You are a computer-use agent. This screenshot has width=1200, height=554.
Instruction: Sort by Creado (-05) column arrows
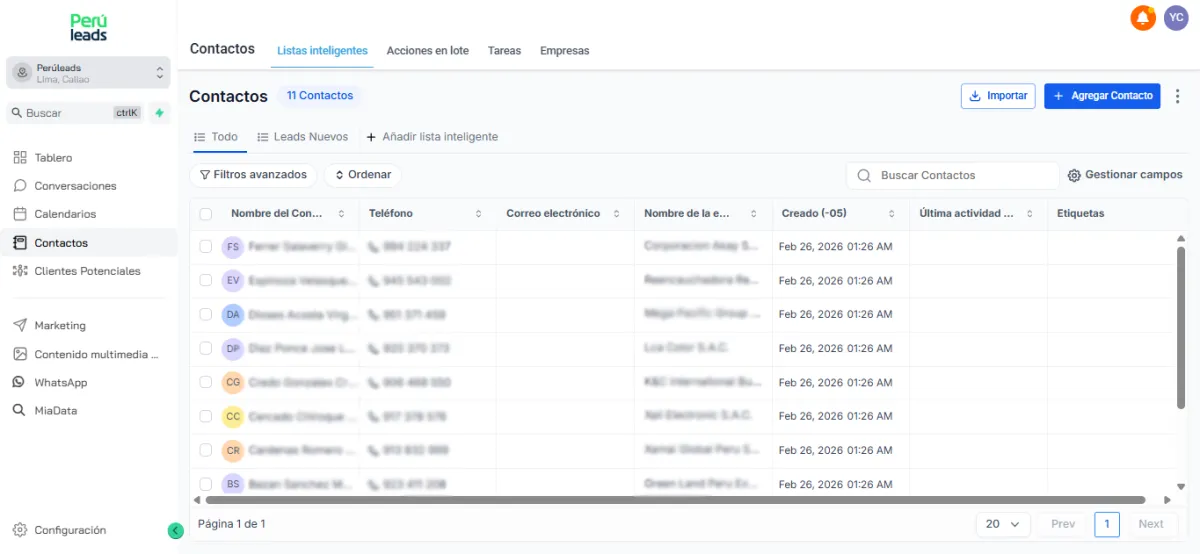(891, 214)
